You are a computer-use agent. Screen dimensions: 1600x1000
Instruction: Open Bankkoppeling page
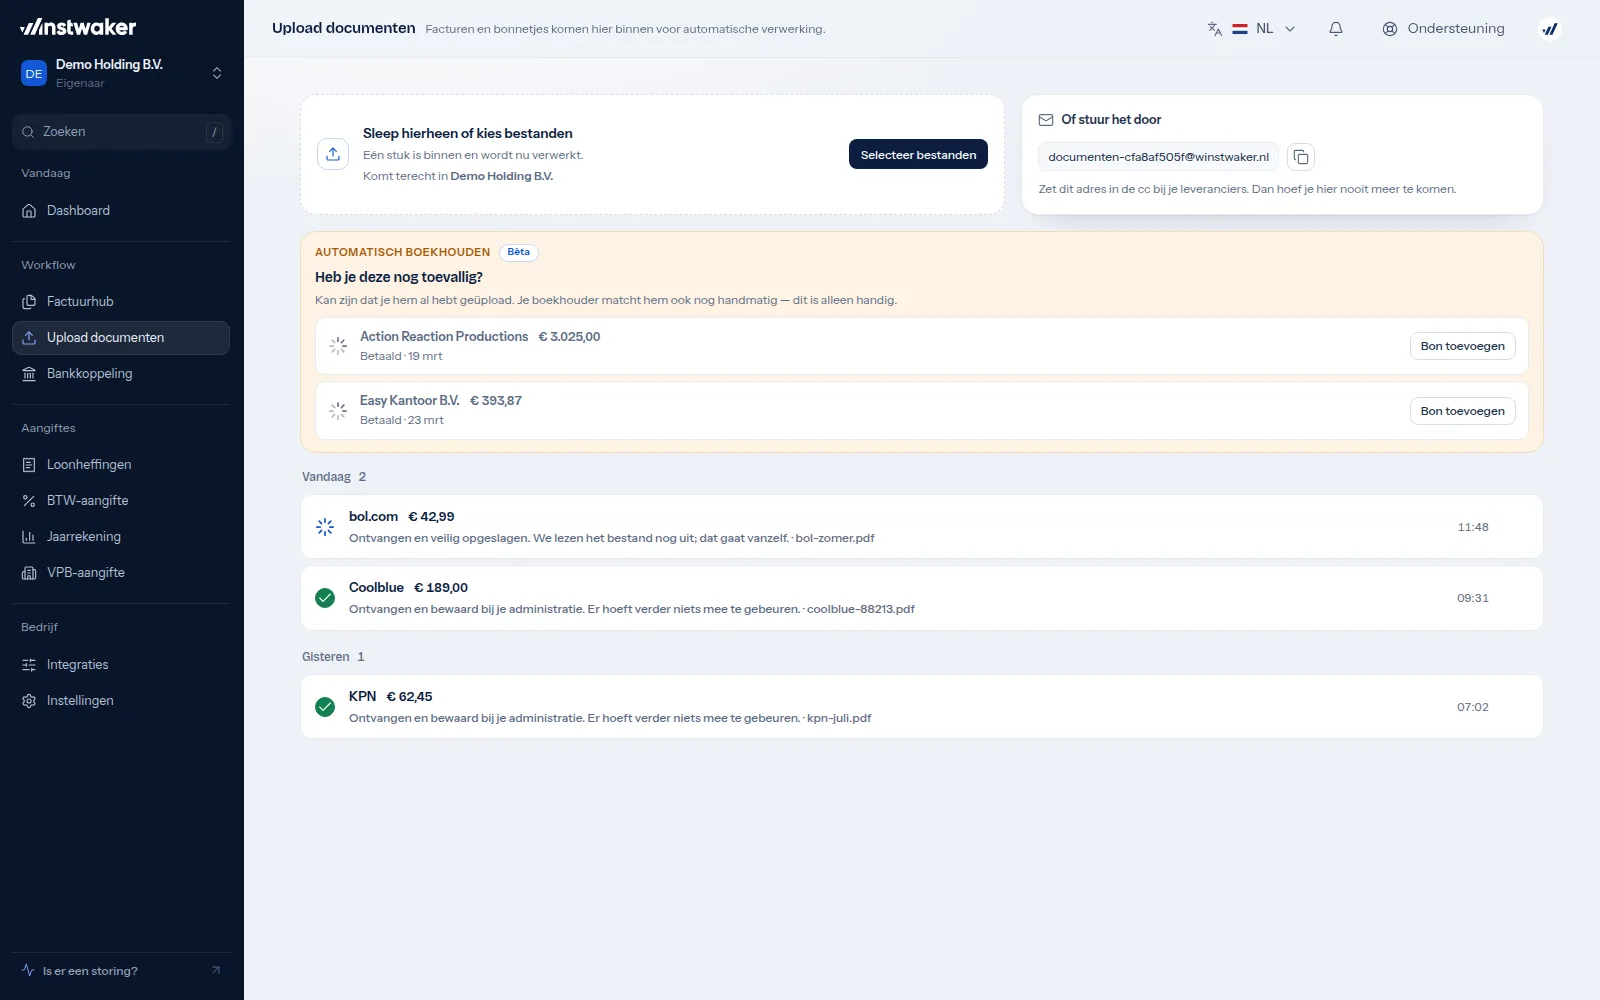coord(121,373)
